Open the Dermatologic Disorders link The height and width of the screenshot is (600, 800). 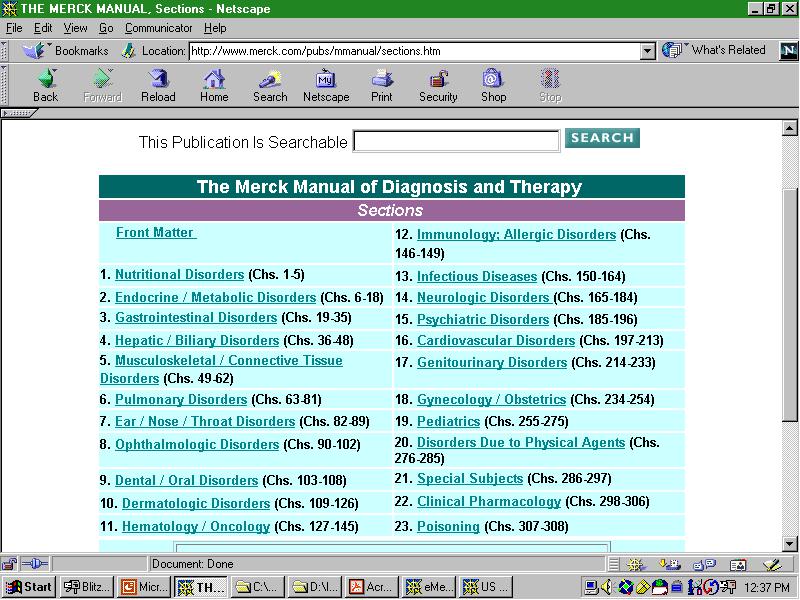tap(196, 504)
